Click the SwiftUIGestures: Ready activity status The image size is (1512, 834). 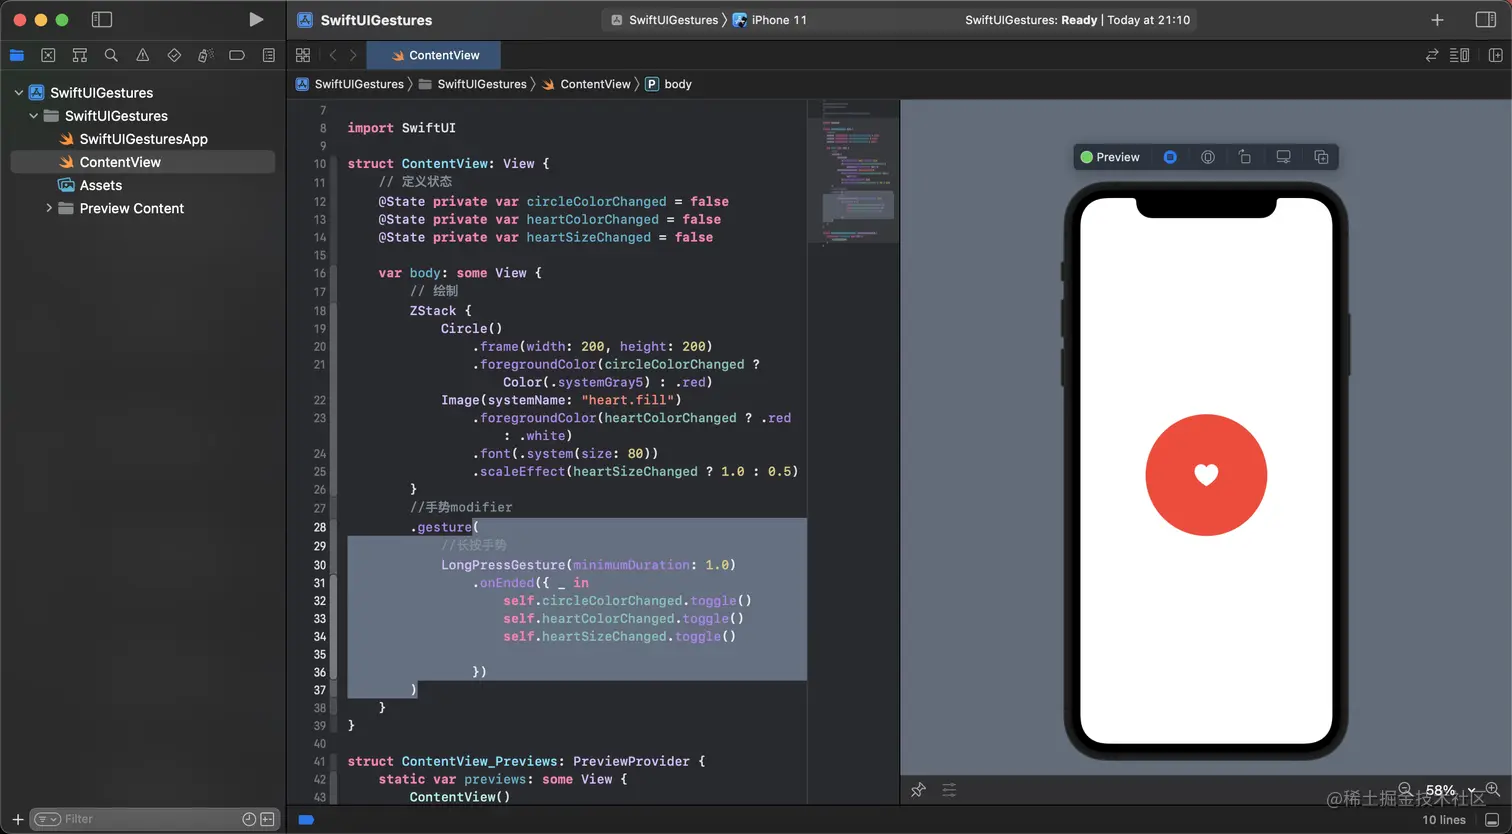(x=1077, y=20)
